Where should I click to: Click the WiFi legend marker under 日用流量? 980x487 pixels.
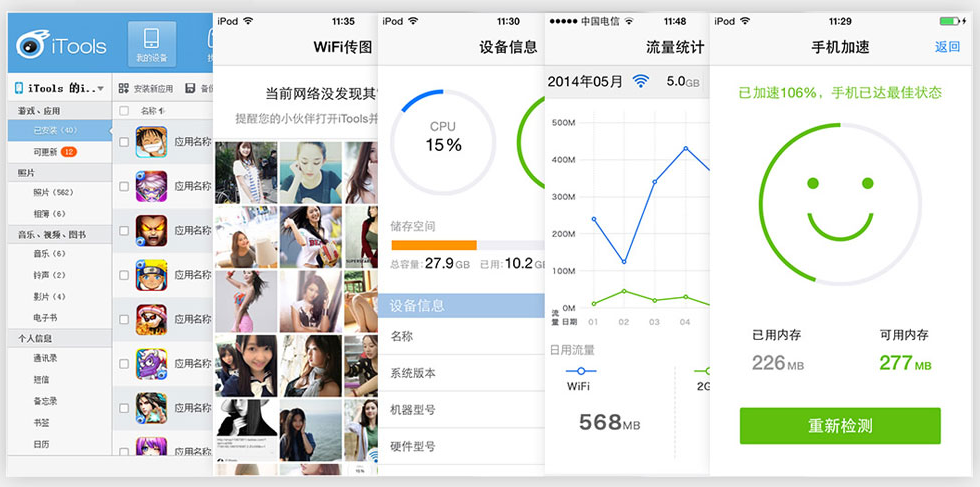pos(581,371)
